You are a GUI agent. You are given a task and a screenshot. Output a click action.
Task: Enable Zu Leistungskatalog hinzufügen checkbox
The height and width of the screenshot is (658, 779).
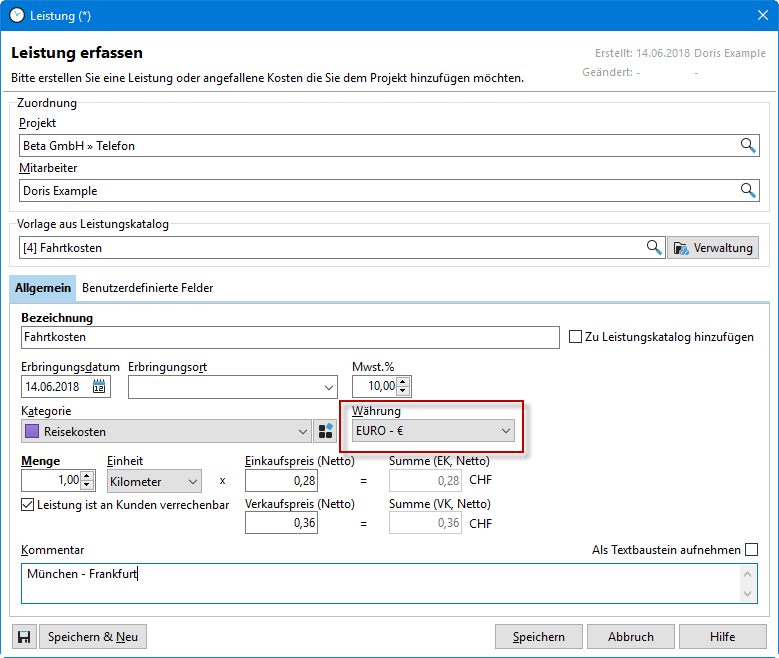pyautogui.click(x=575, y=337)
